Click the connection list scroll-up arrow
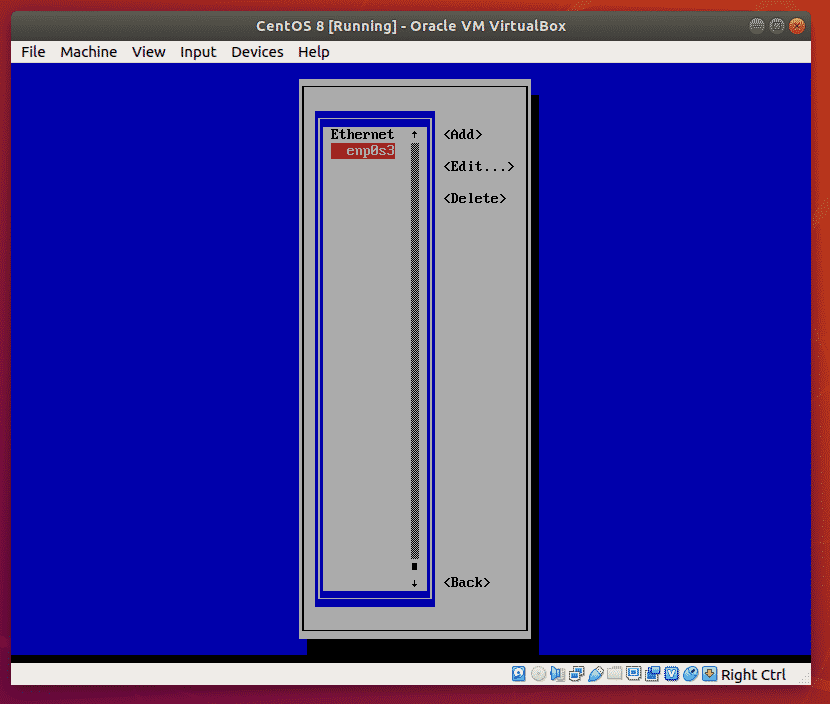Viewport: 830px width, 704px height. (x=414, y=134)
